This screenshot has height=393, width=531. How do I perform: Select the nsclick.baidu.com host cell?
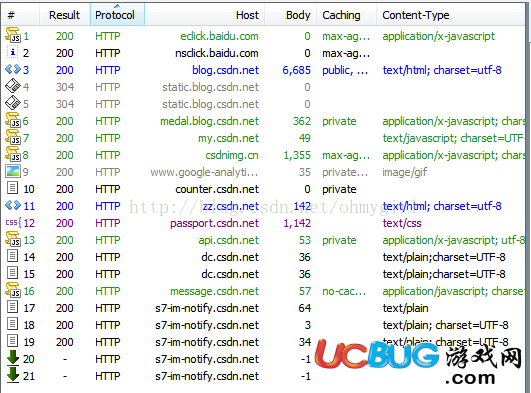click(217, 53)
